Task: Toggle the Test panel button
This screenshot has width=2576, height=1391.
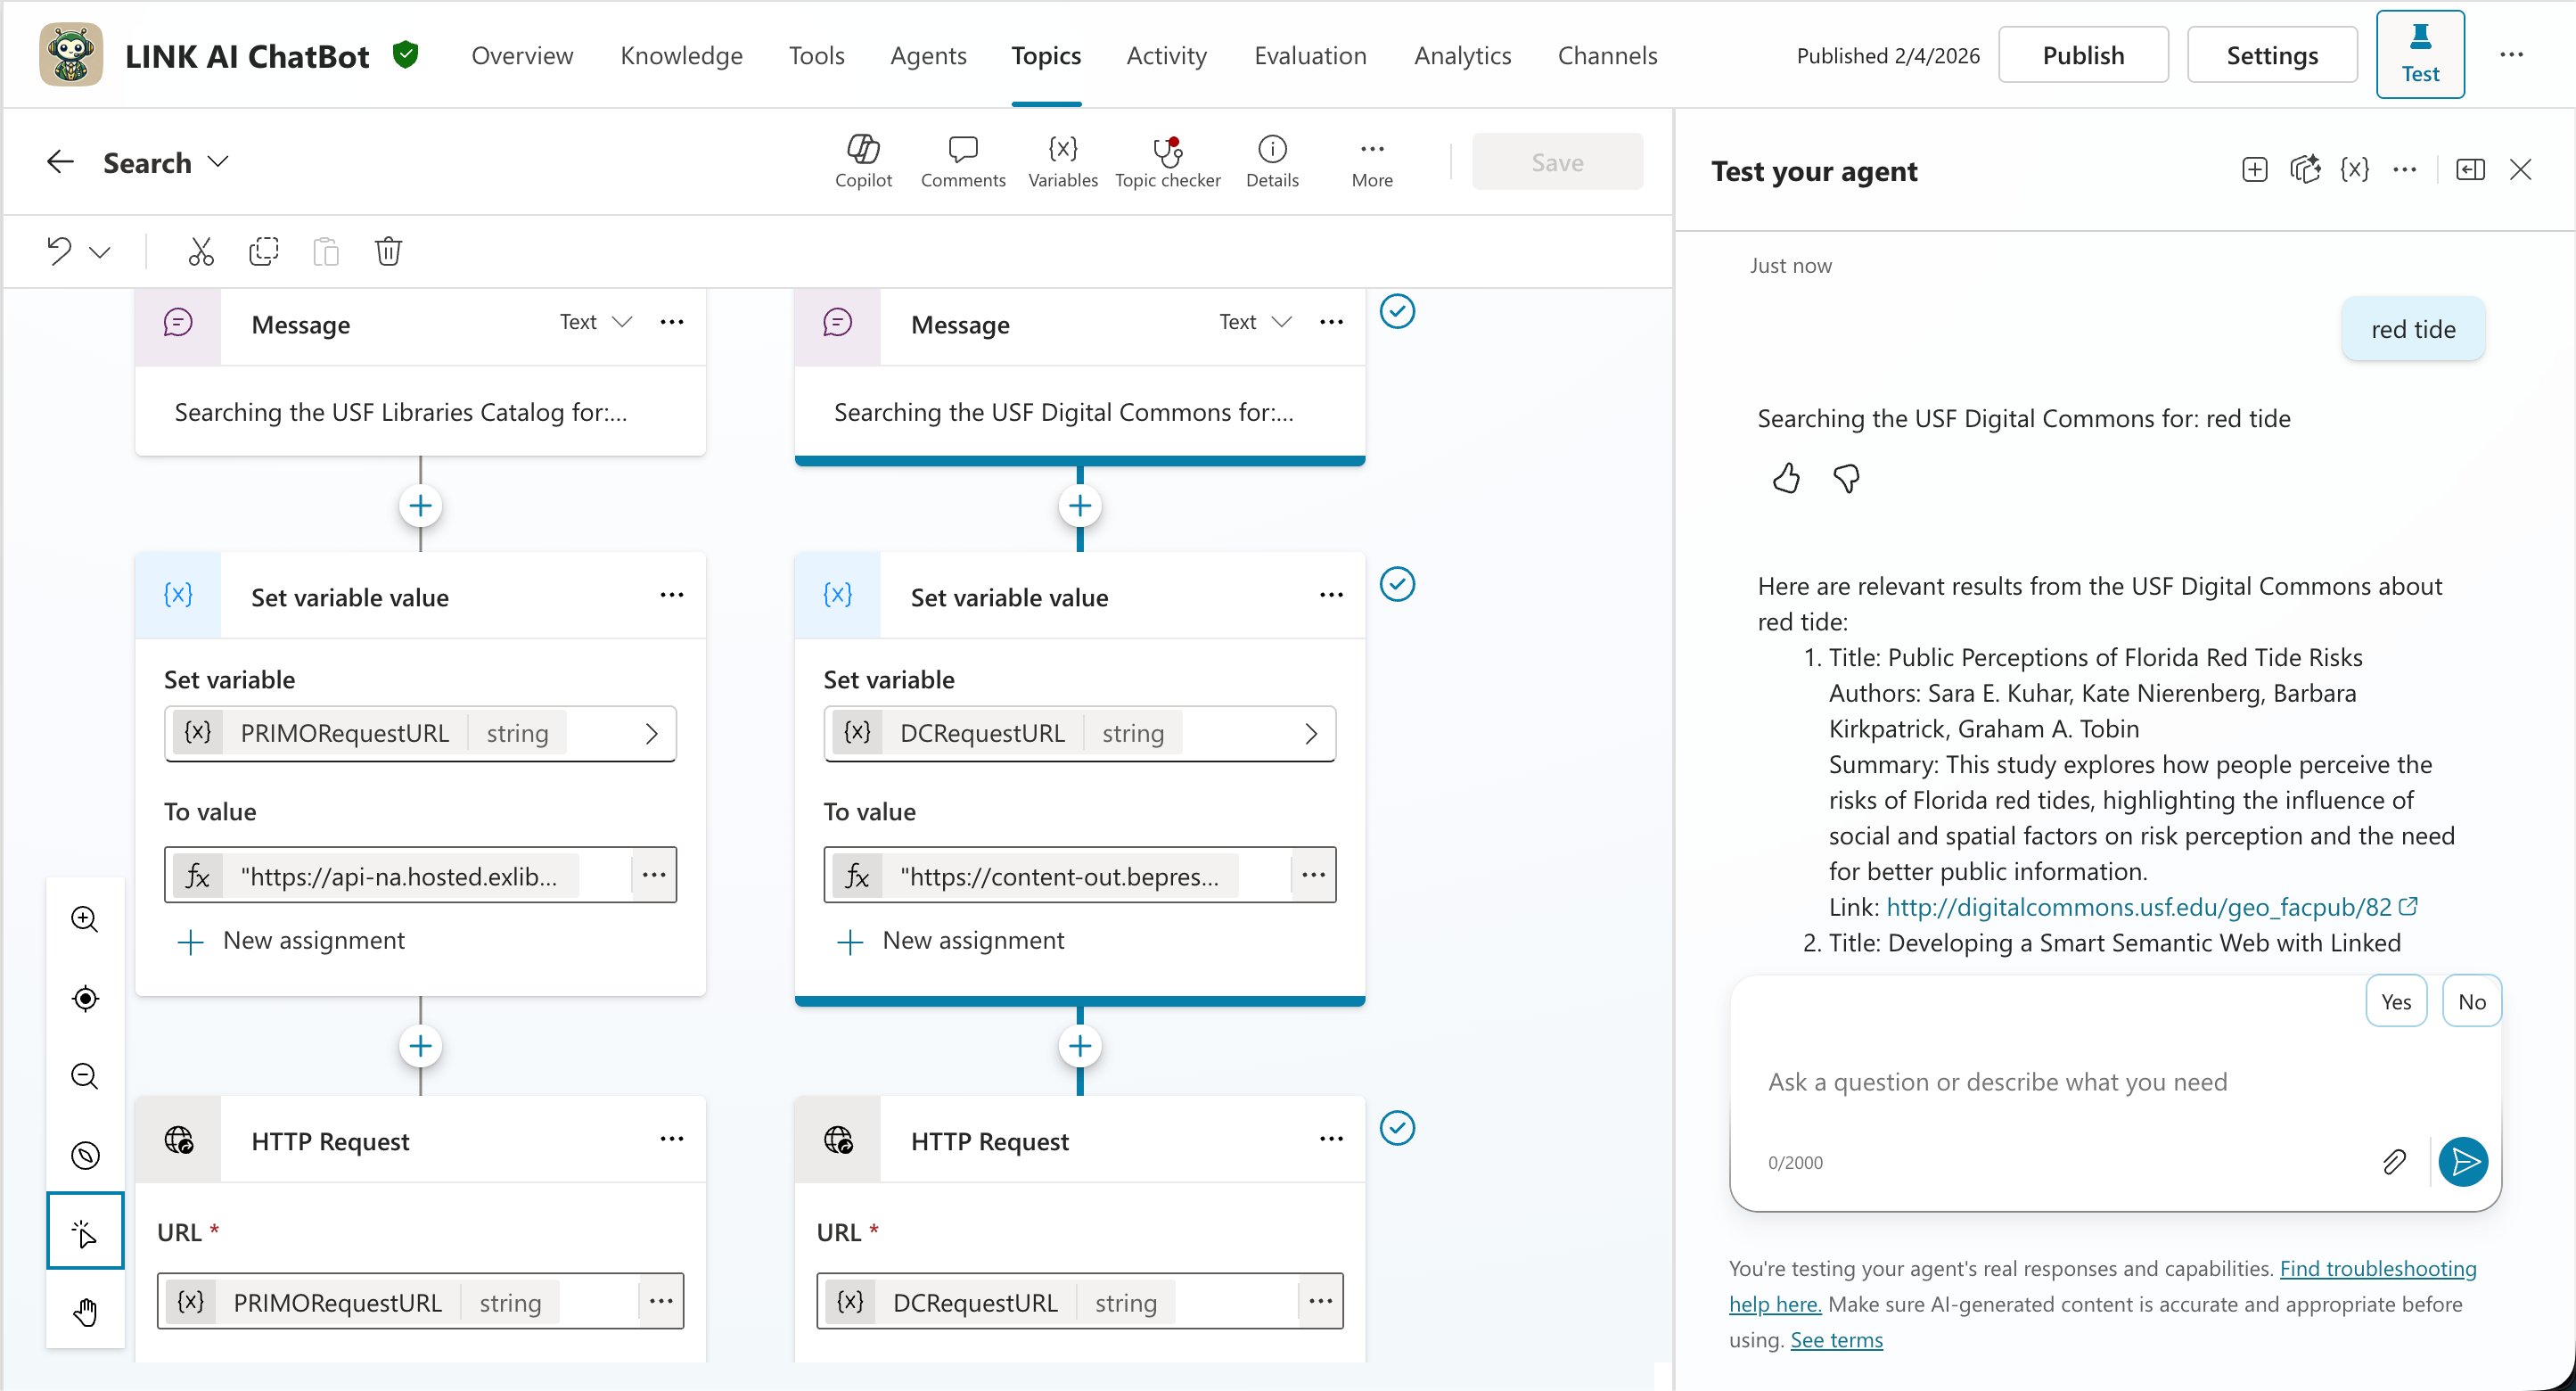Action: coord(2420,54)
